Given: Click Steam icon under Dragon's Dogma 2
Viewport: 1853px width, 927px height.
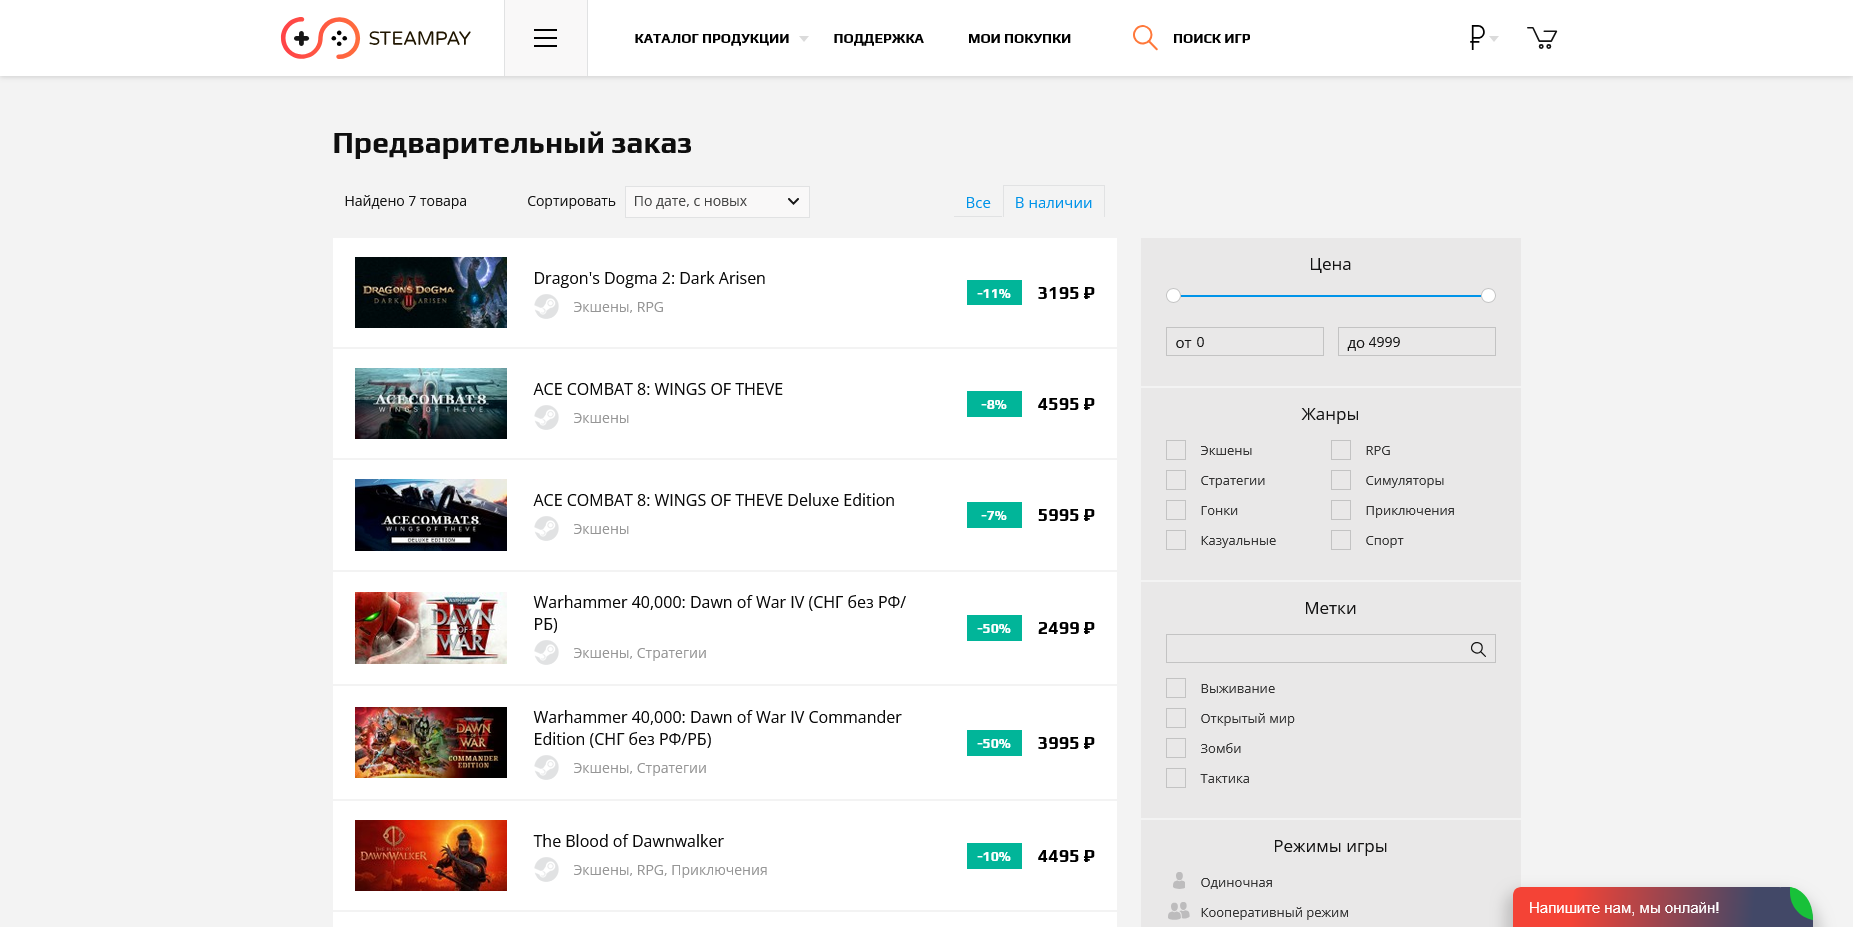Looking at the screenshot, I should pyautogui.click(x=546, y=306).
